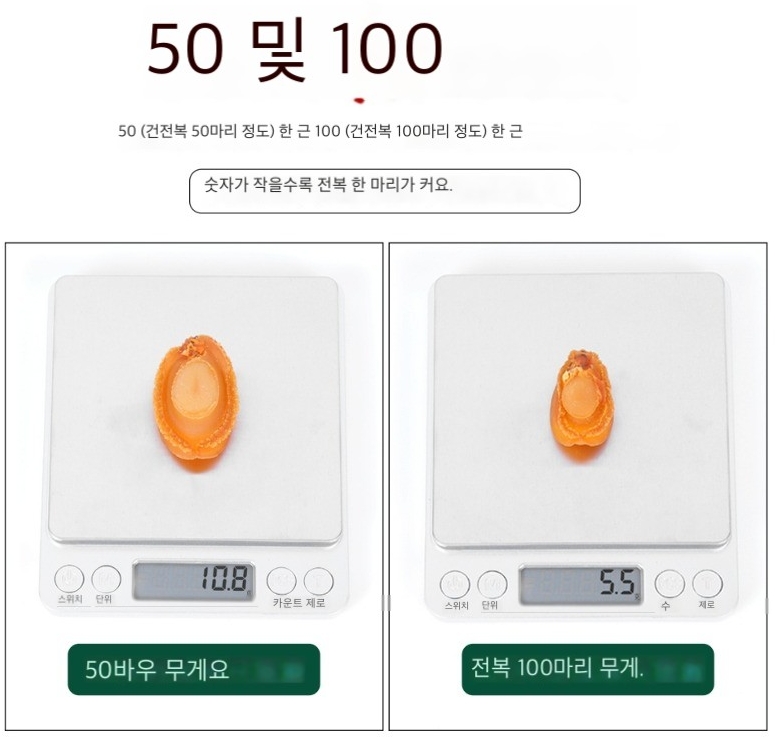The height and width of the screenshot is (738, 775).
Task: Click the 50 및 100 heading
Action: 295,49
